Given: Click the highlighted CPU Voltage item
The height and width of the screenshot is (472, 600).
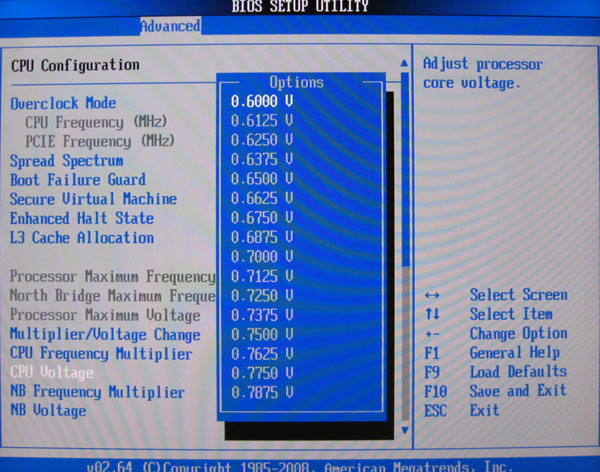Looking at the screenshot, I should [52, 372].
